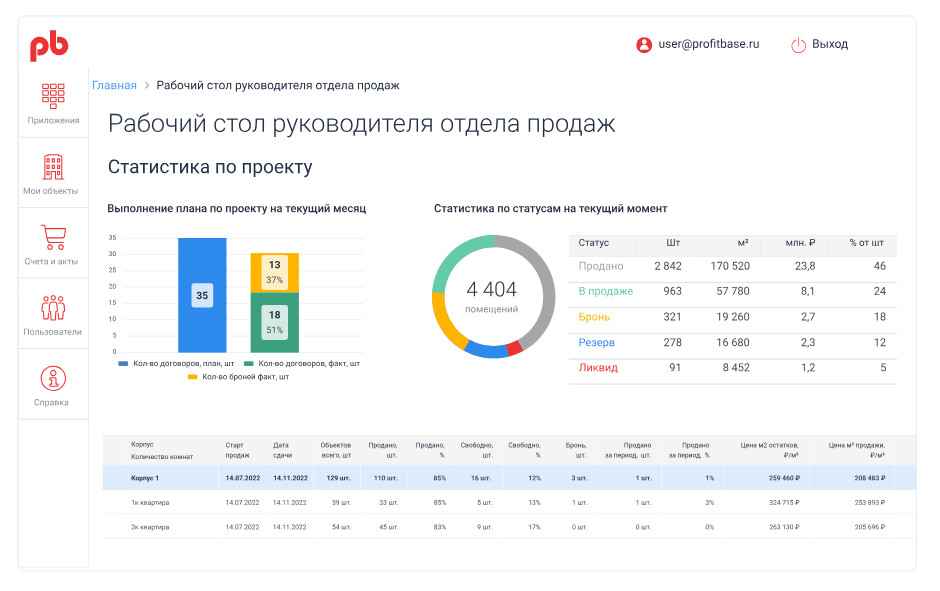The image size is (940, 591).
Task: Click the Статус column header
Action: pyautogui.click(x=593, y=243)
